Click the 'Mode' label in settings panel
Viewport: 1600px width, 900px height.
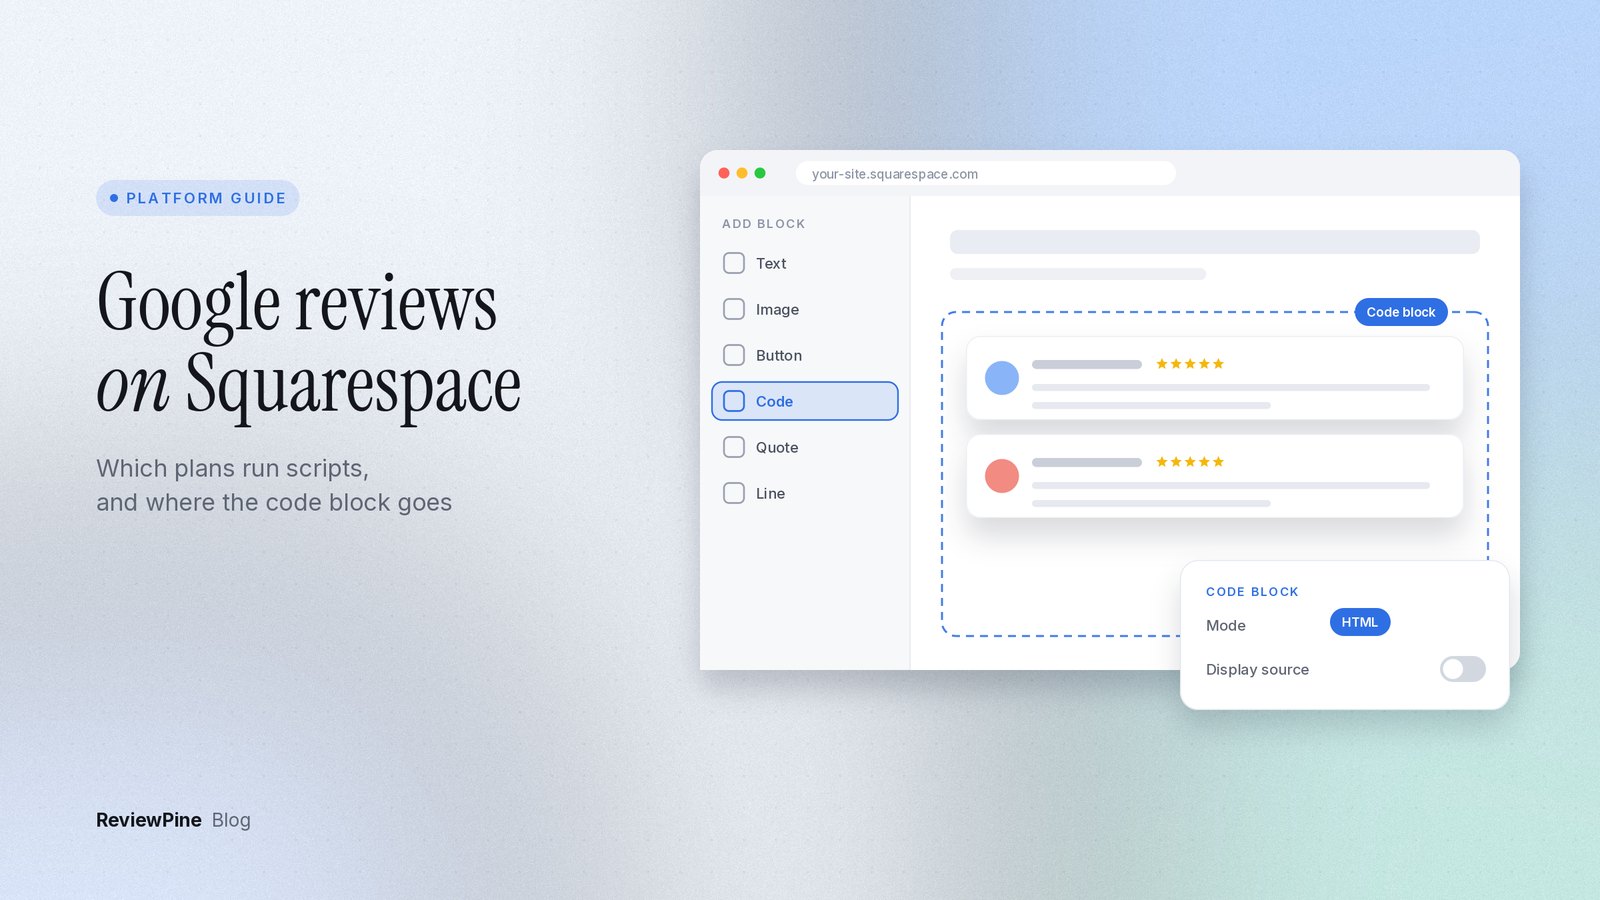1226,625
